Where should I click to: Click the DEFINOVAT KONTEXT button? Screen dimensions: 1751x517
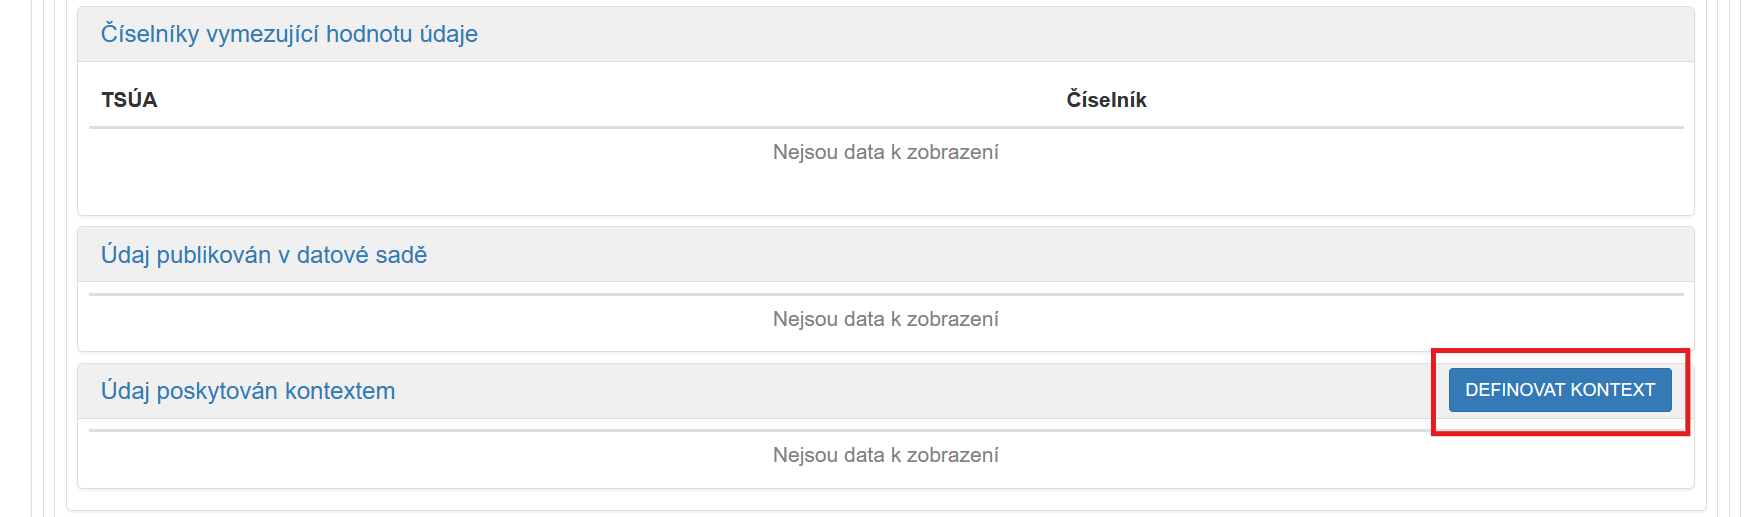point(1559,390)
